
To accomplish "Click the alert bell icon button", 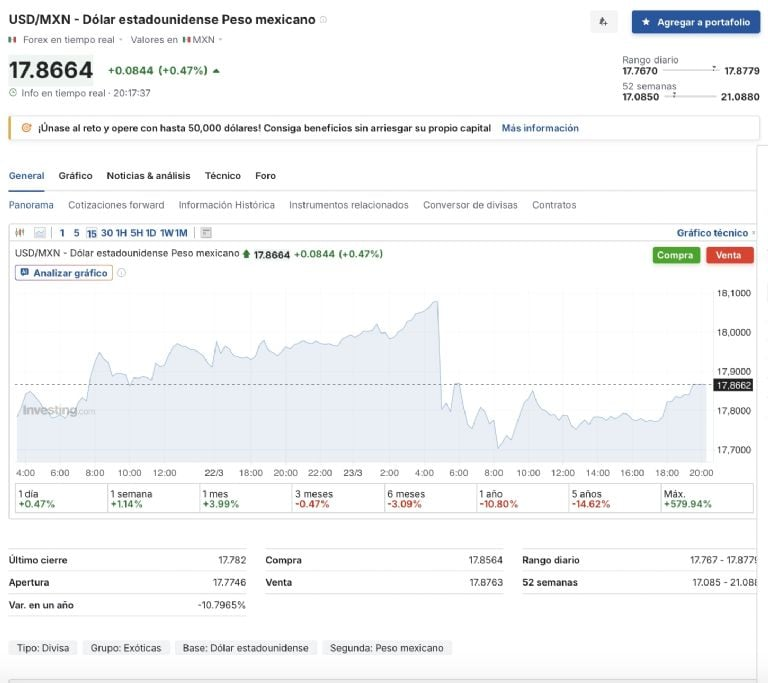I will click(x=604, y=21).
